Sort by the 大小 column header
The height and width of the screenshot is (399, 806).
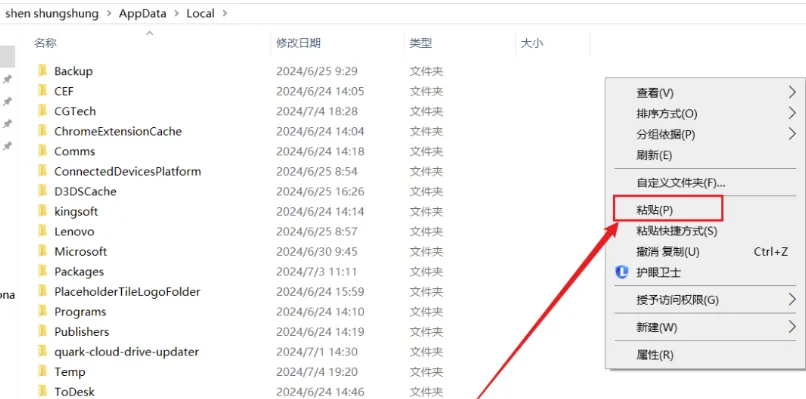[532, 43]
